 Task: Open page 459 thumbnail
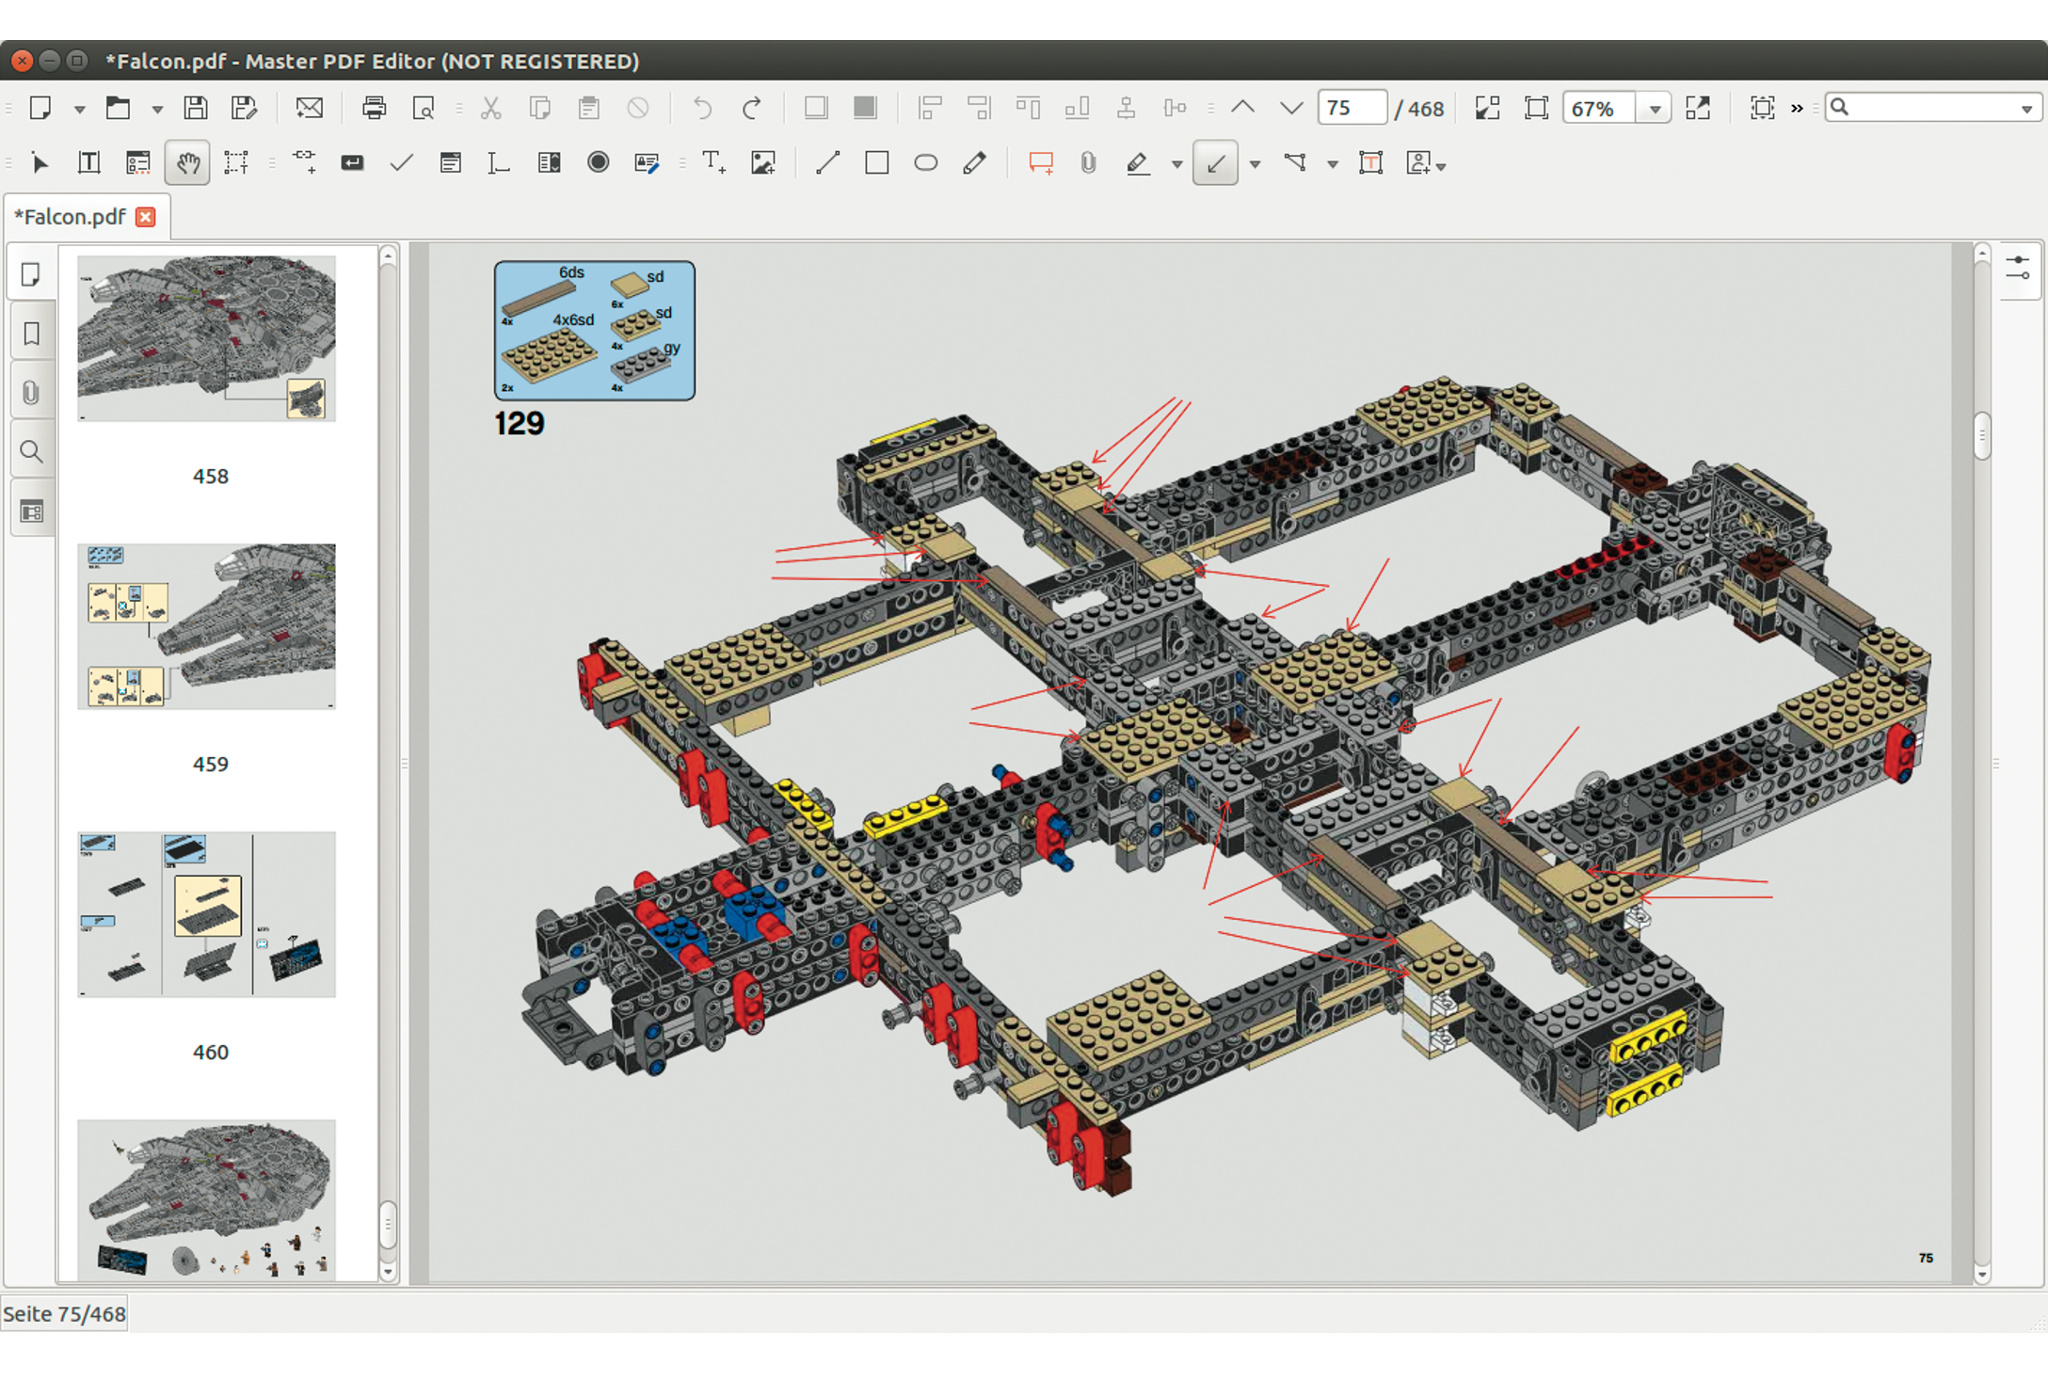[207, 627]
